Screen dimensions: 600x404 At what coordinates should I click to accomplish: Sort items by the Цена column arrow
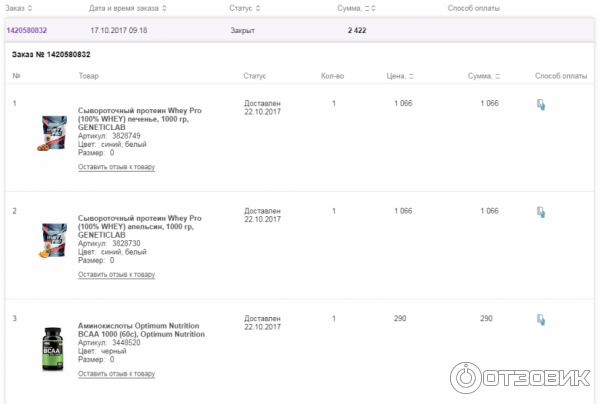click(x=412, y=76)
